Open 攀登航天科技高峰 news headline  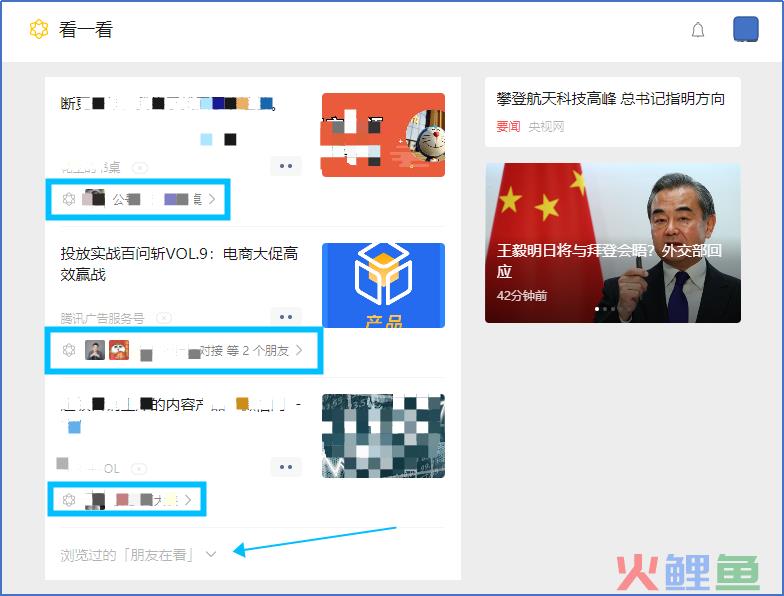point(610,99)
